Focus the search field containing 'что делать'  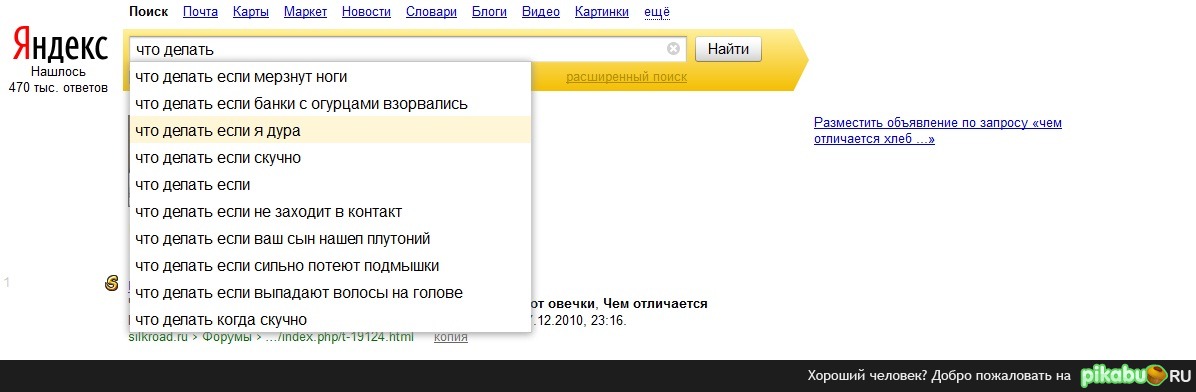tap(408, 49)
